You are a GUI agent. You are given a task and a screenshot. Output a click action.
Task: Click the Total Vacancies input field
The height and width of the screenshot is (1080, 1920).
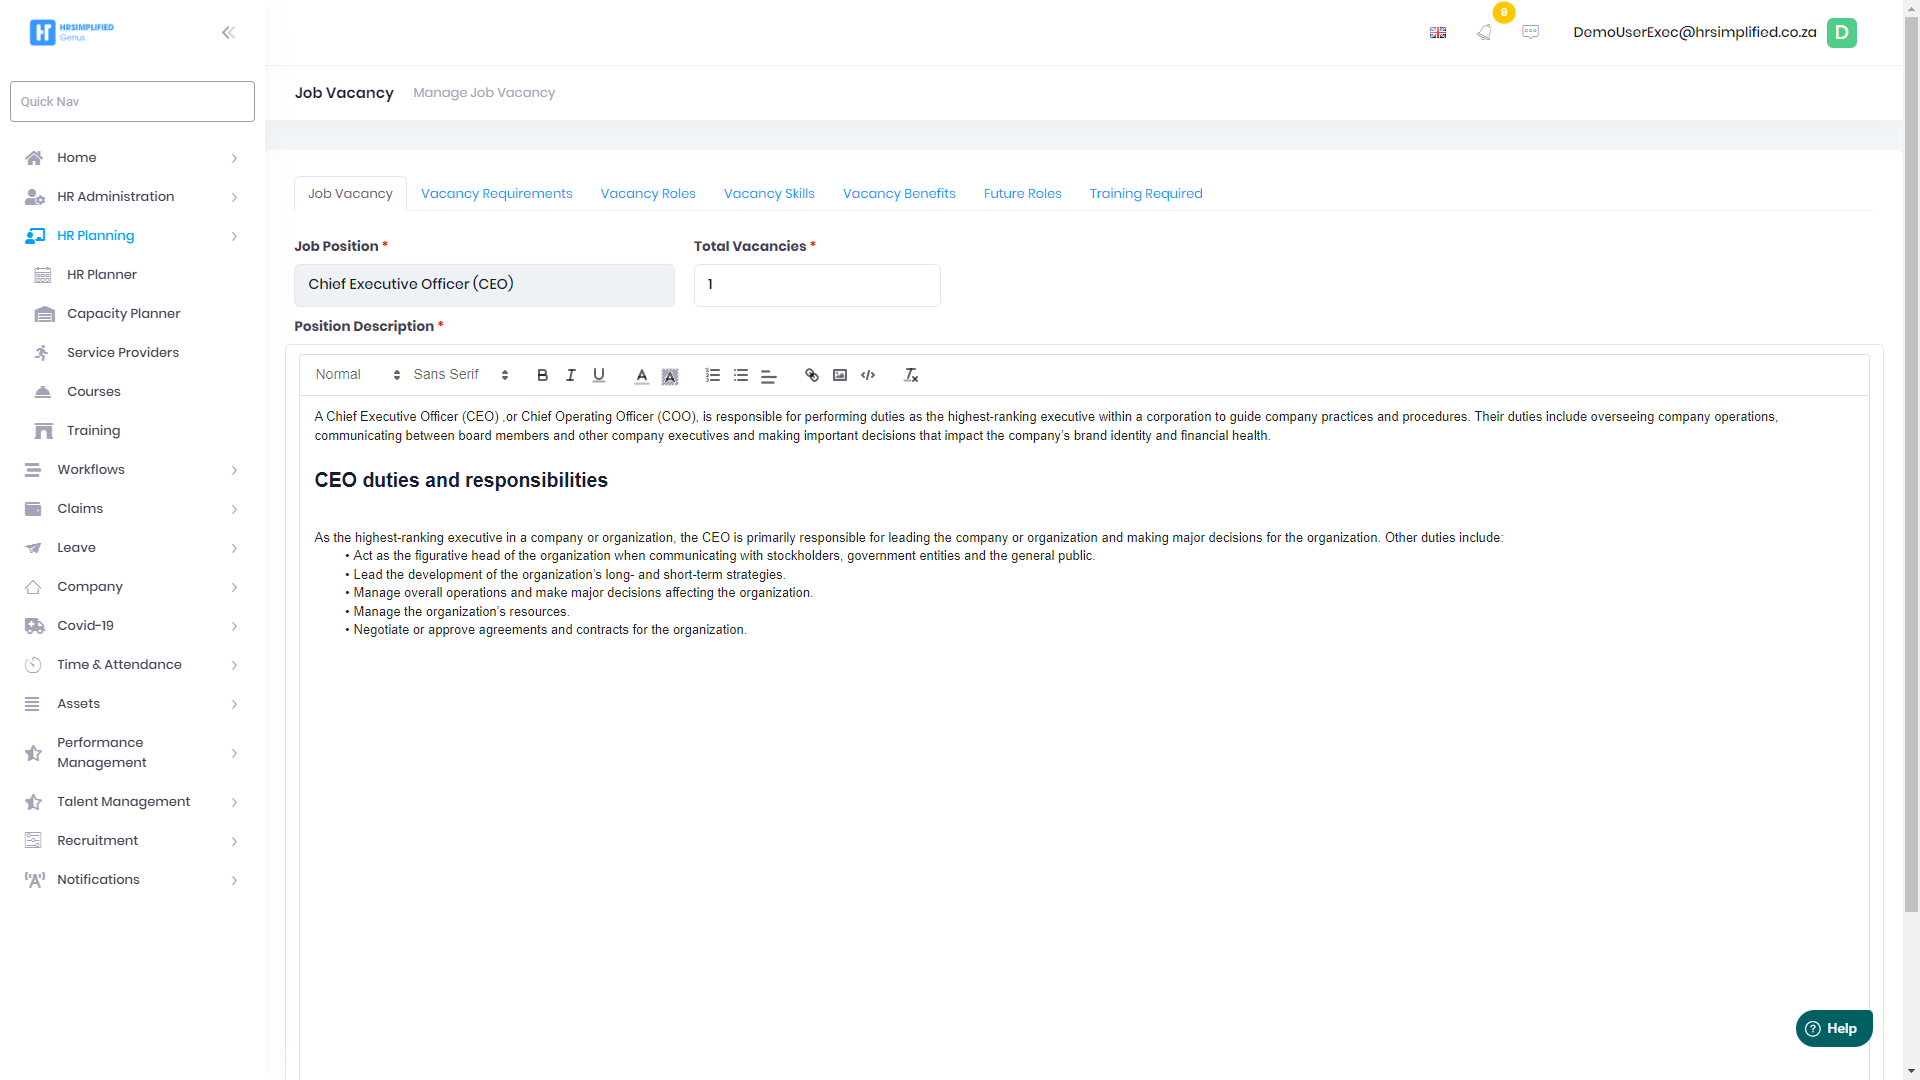[x=816, y=285]
